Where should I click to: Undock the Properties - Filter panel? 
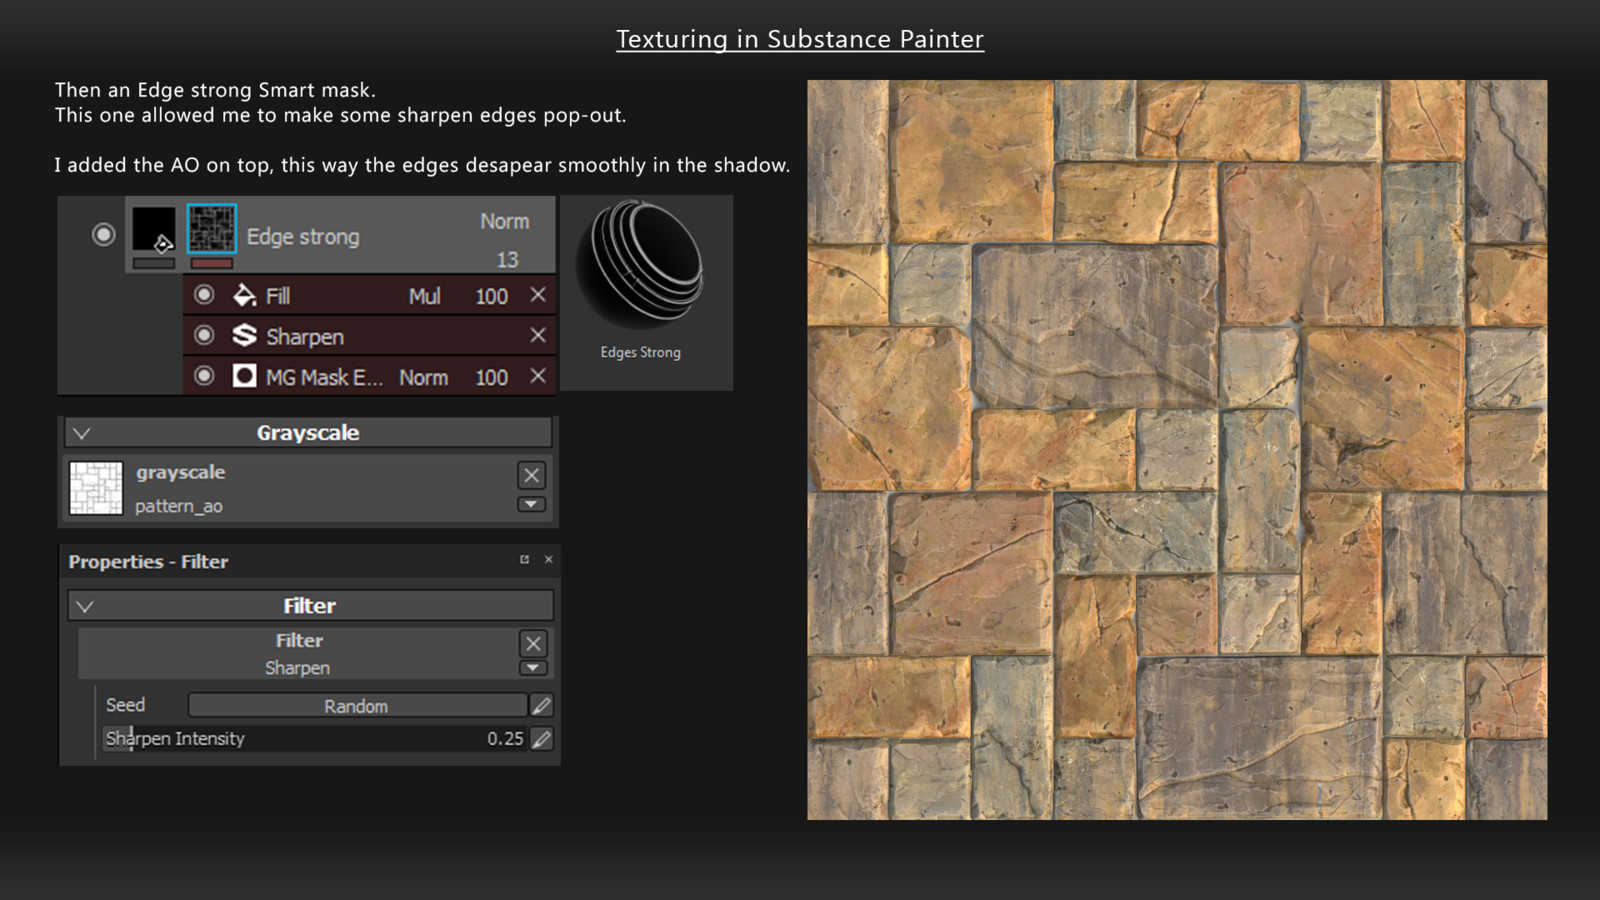[x=524, y=560]
